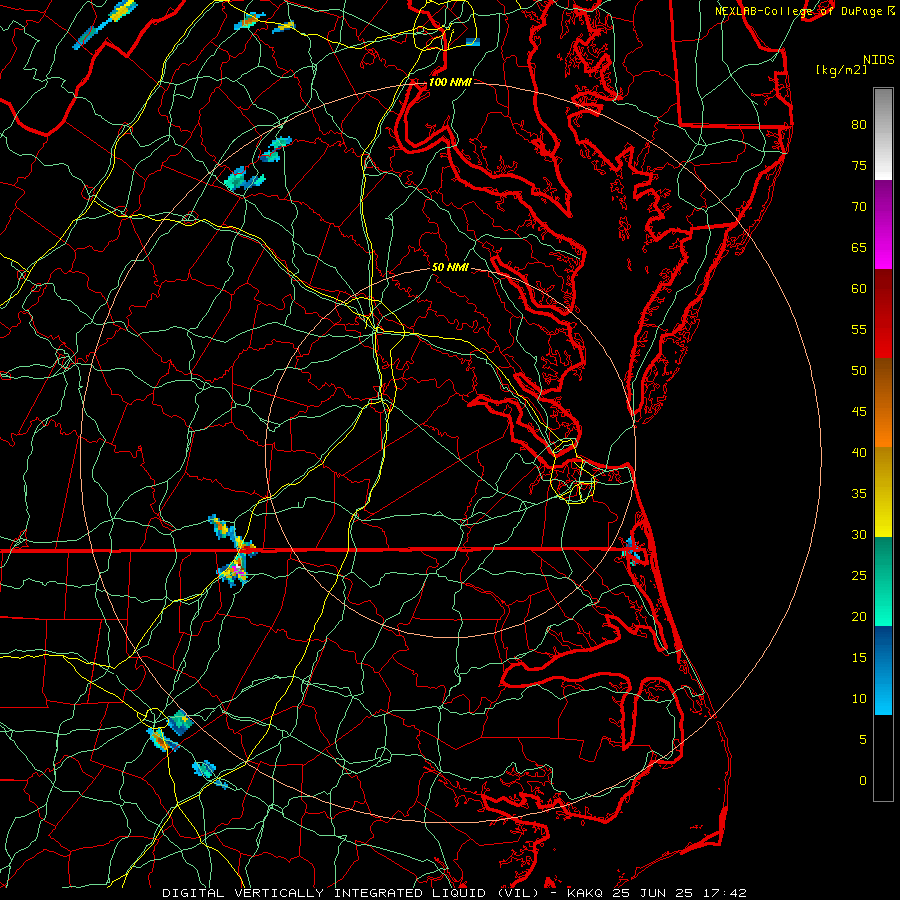
Task: Pick the gray-white segment of the VIL scale
Action: point(883,134)
